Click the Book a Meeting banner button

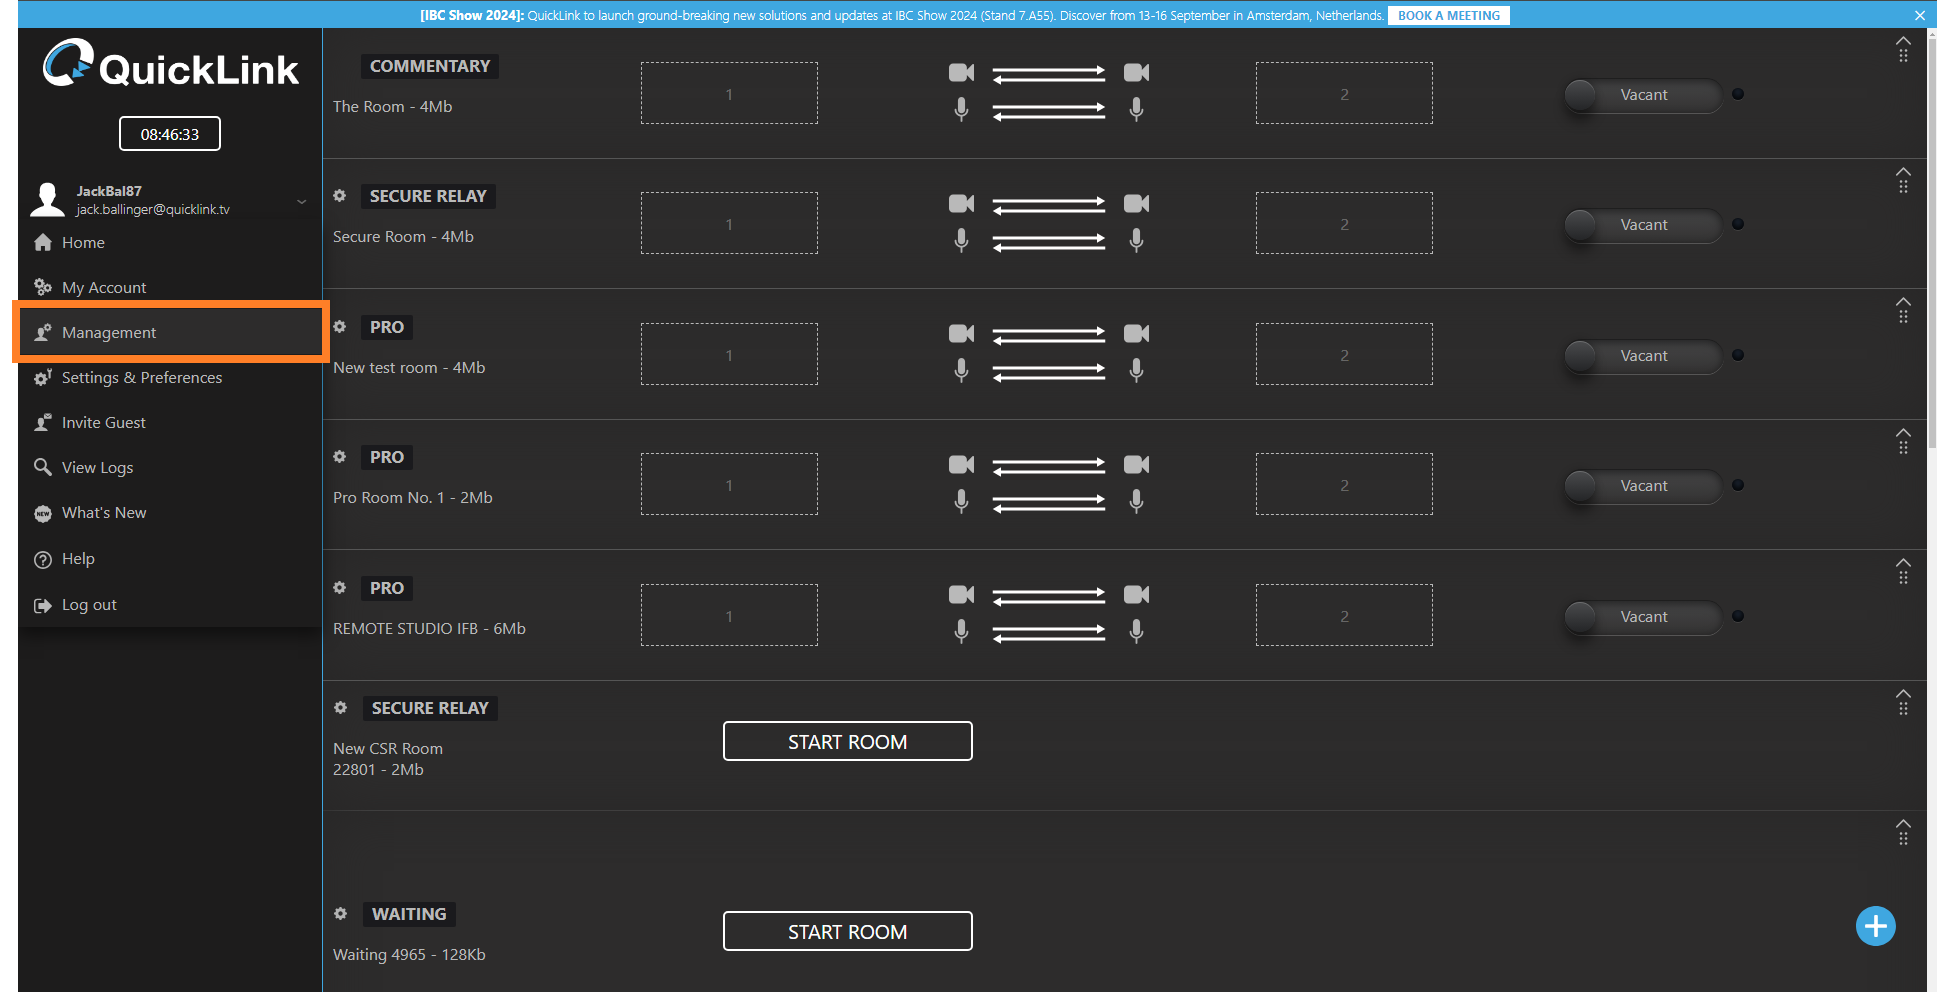point(1448,15)
